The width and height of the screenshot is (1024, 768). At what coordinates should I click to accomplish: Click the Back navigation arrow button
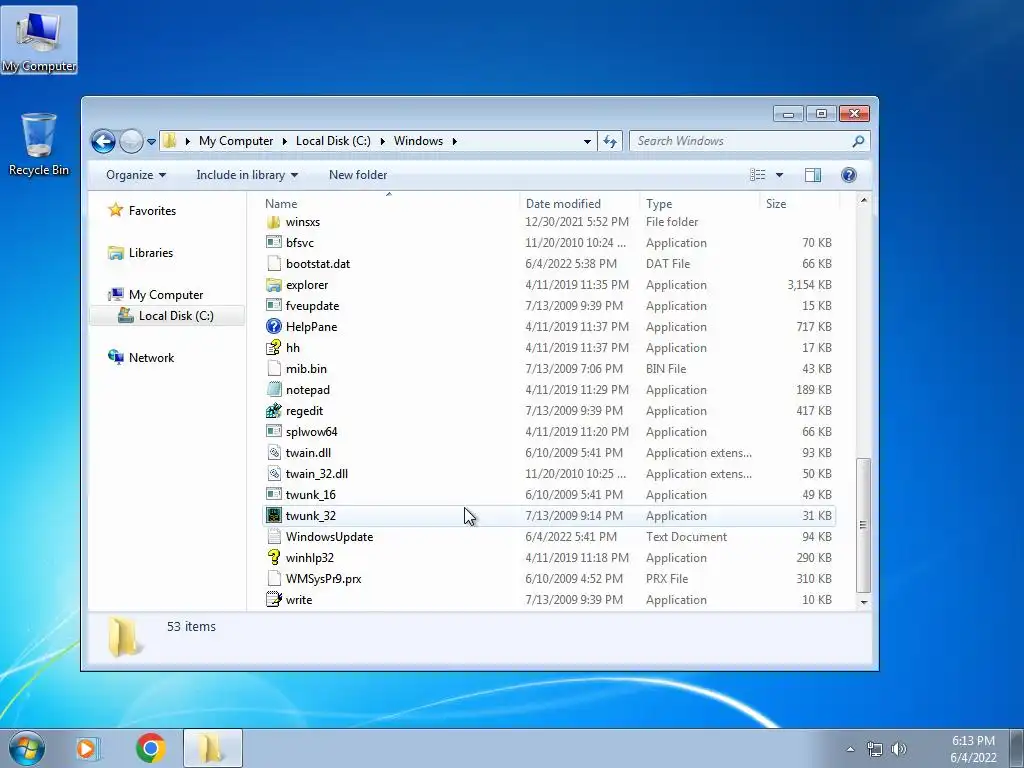click(x=103, y=141)
